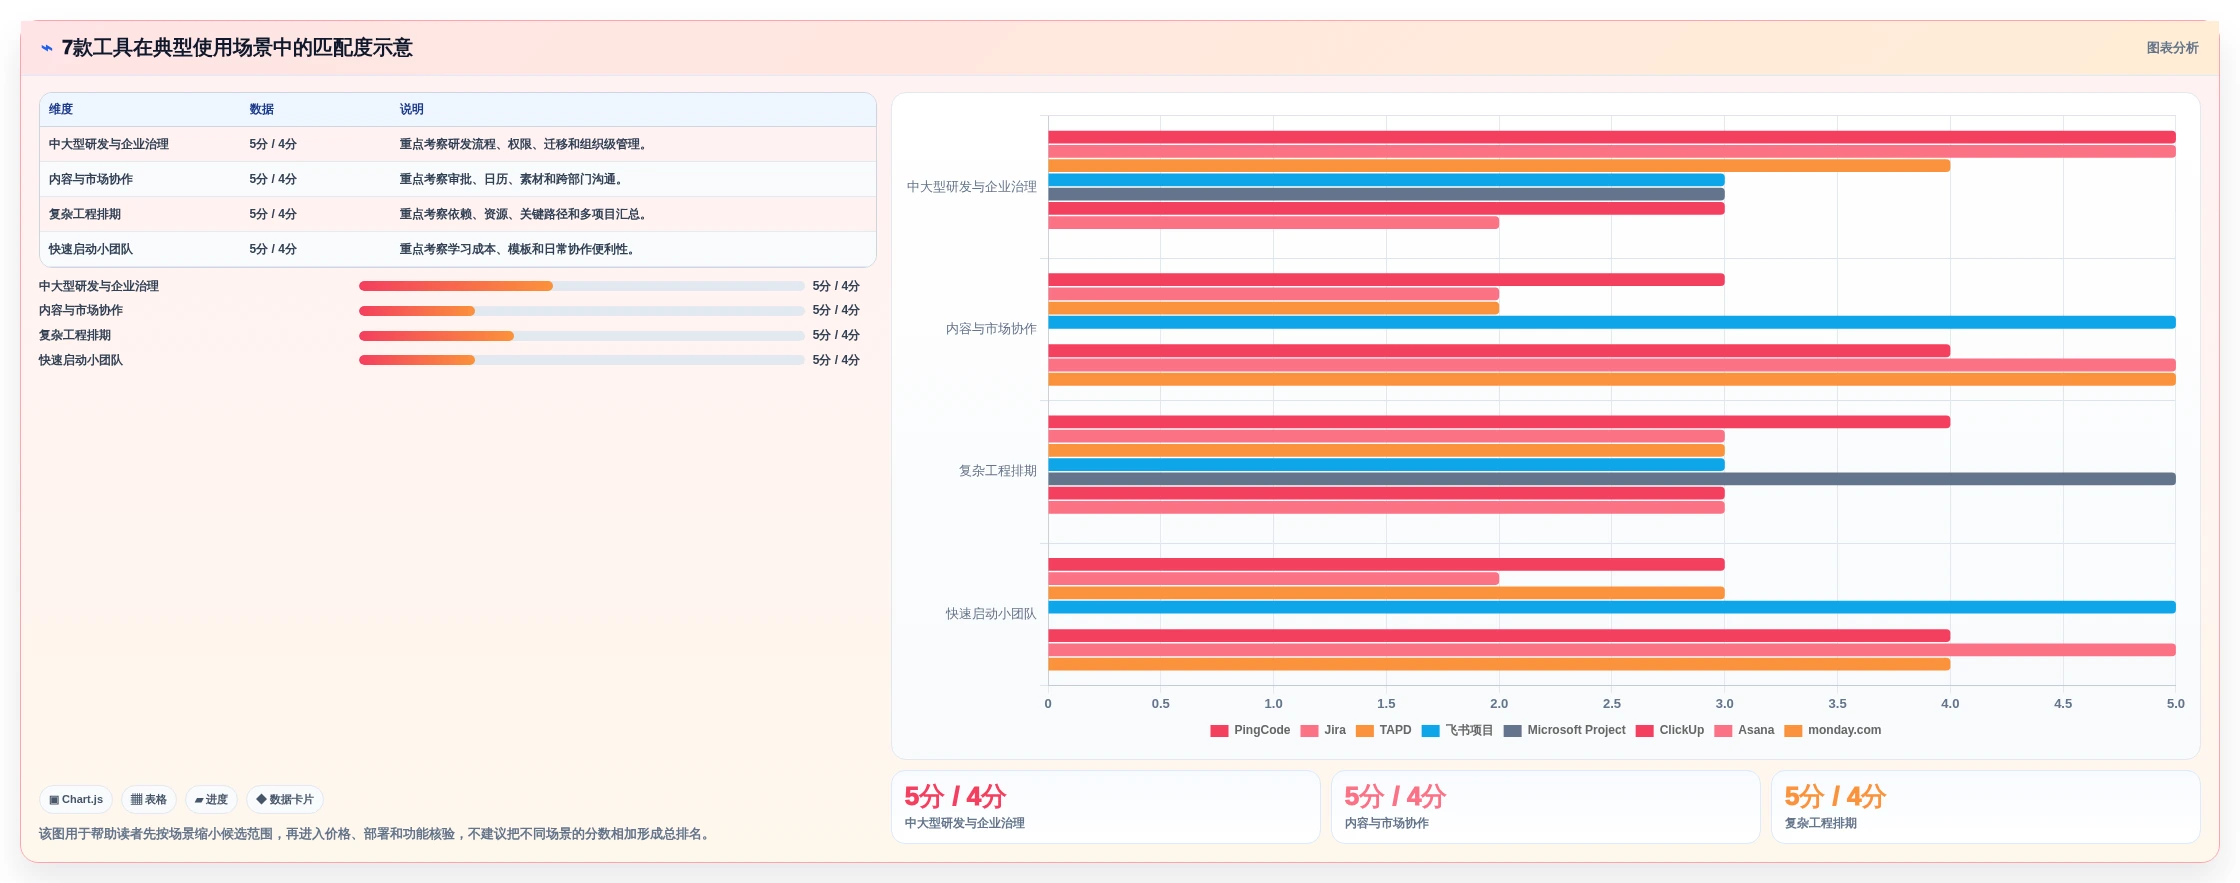The height and width of the screenshot is (883, 2240).
Task: Click the Asana legend label
Action: (x=1756, y=730)
